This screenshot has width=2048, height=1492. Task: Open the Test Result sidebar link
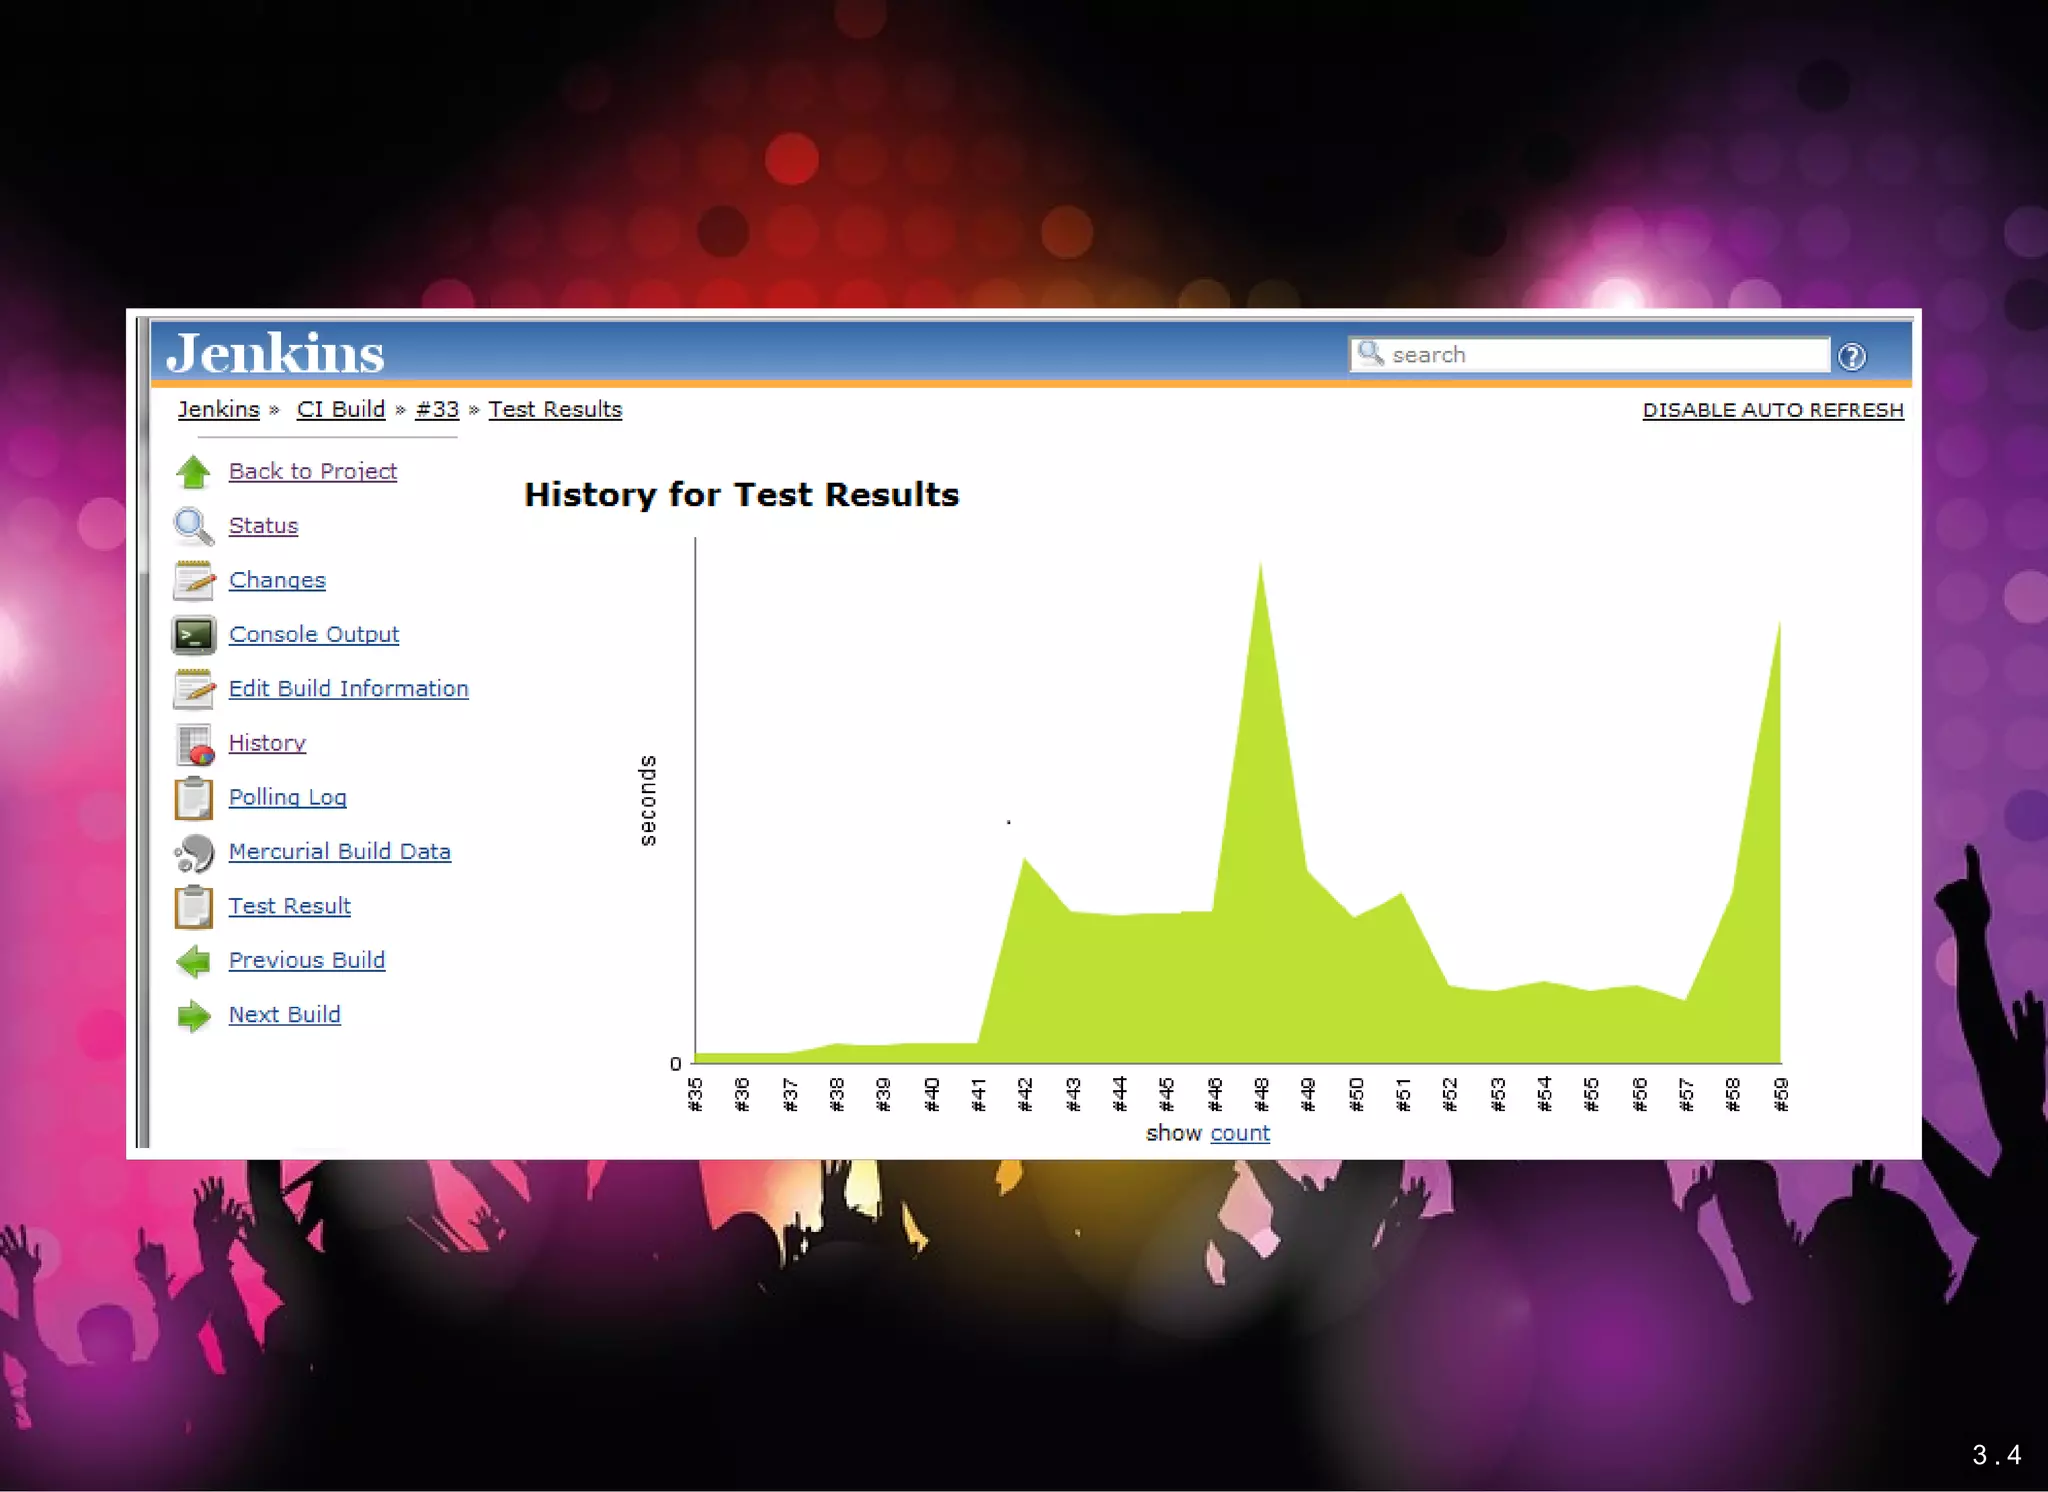(289, 906)
